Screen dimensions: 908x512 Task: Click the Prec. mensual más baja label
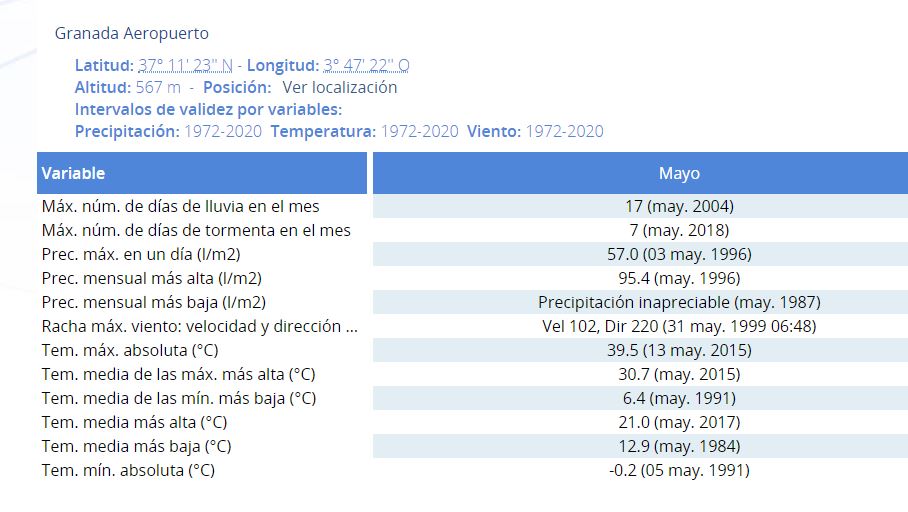153,302
